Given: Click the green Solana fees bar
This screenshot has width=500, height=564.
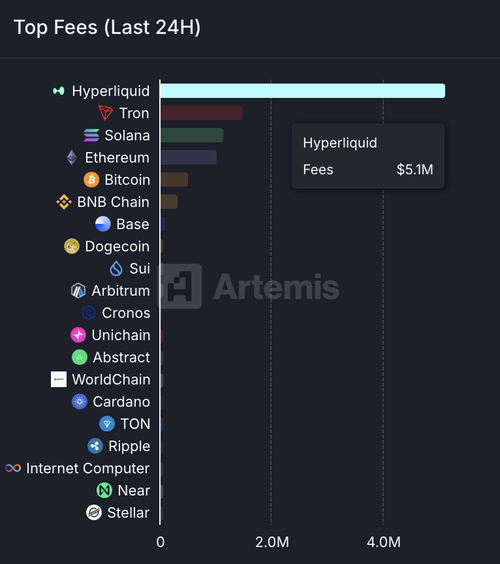Looking at the screenshot, I should click(192, 135).
